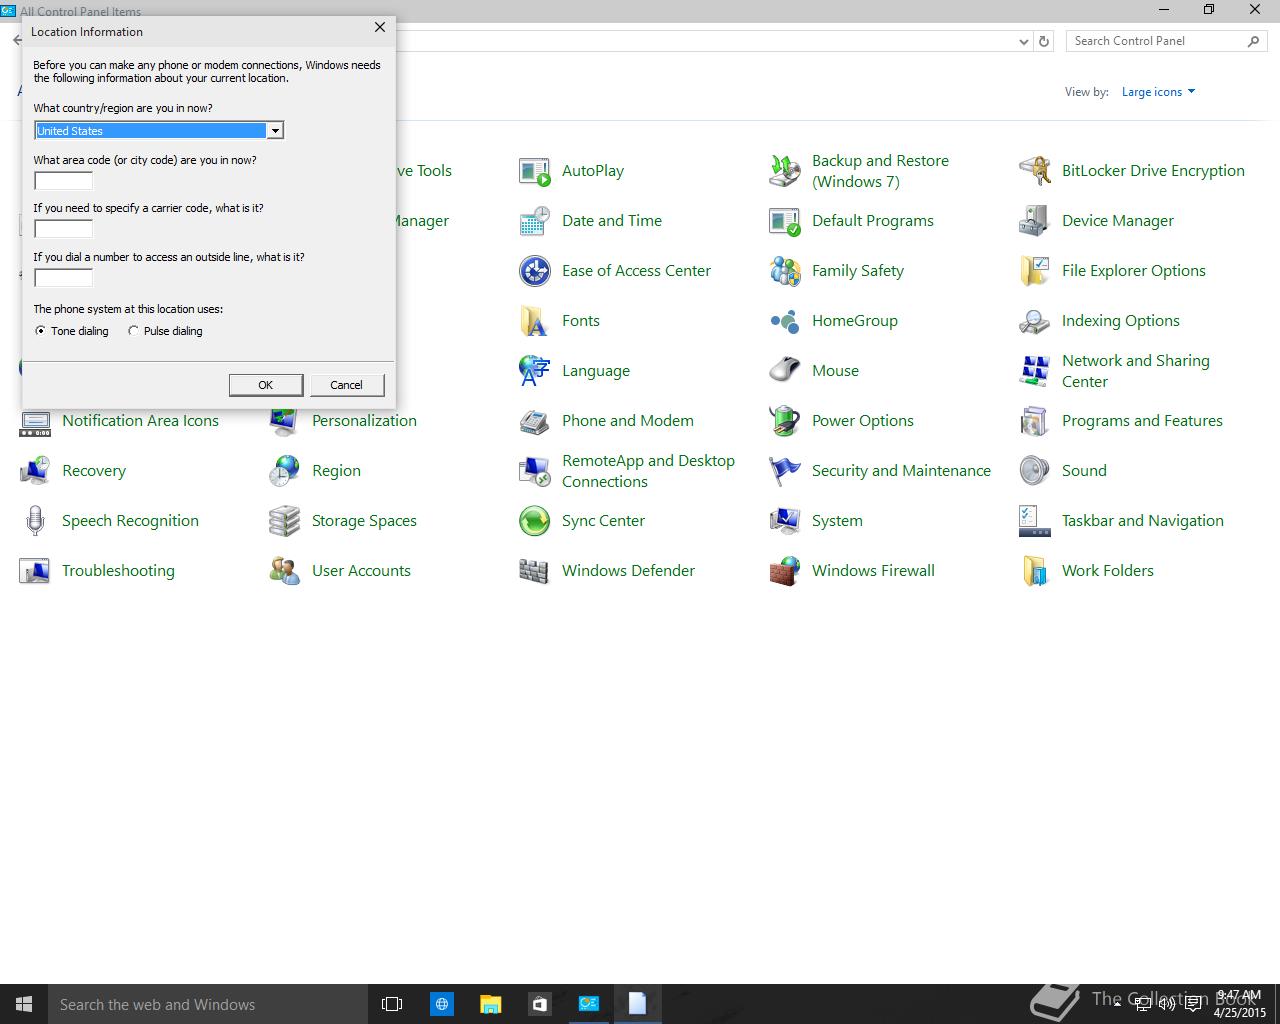Click the Windows Defender icon
The image size is (1280, 1024).
pyautogui.click(x=535, y=571)
